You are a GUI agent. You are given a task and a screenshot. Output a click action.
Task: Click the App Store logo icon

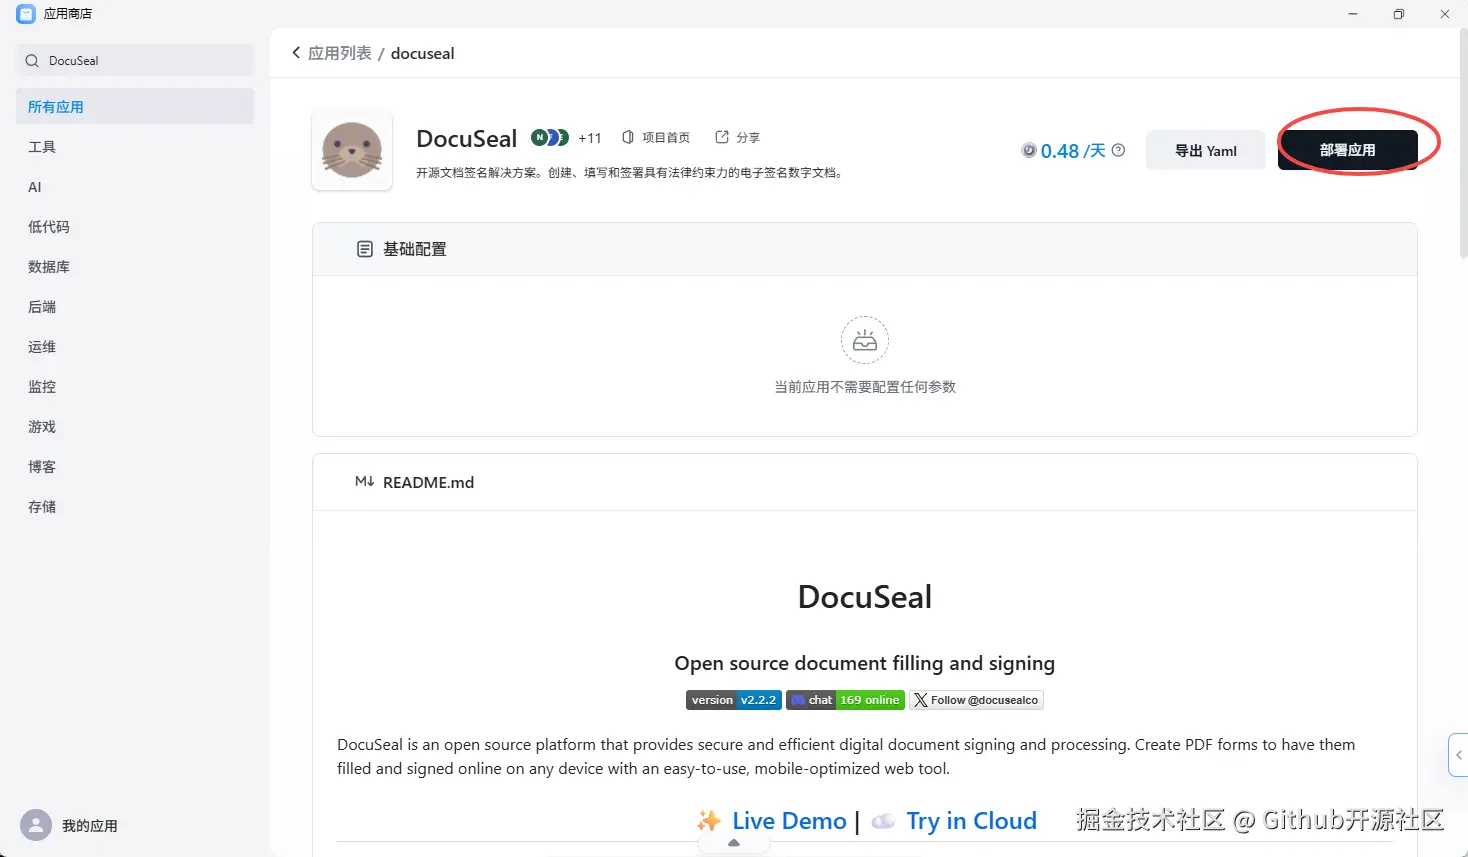click(25, 14)
